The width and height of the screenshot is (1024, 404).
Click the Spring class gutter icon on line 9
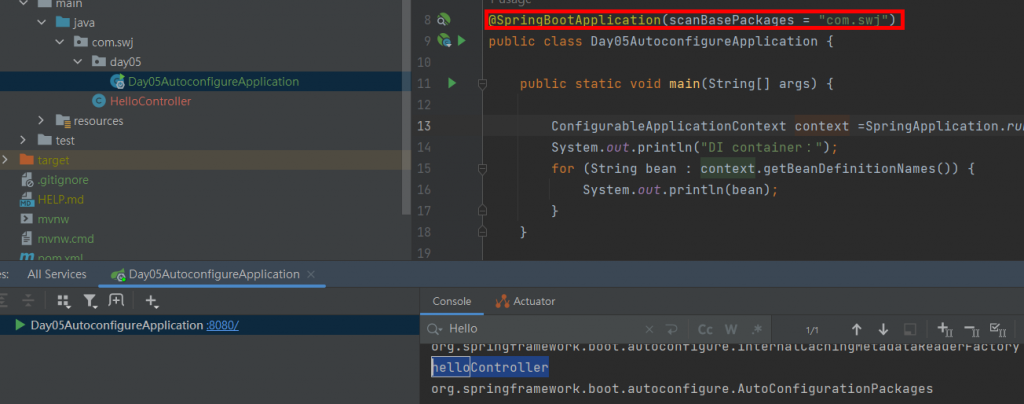(444, 40)
